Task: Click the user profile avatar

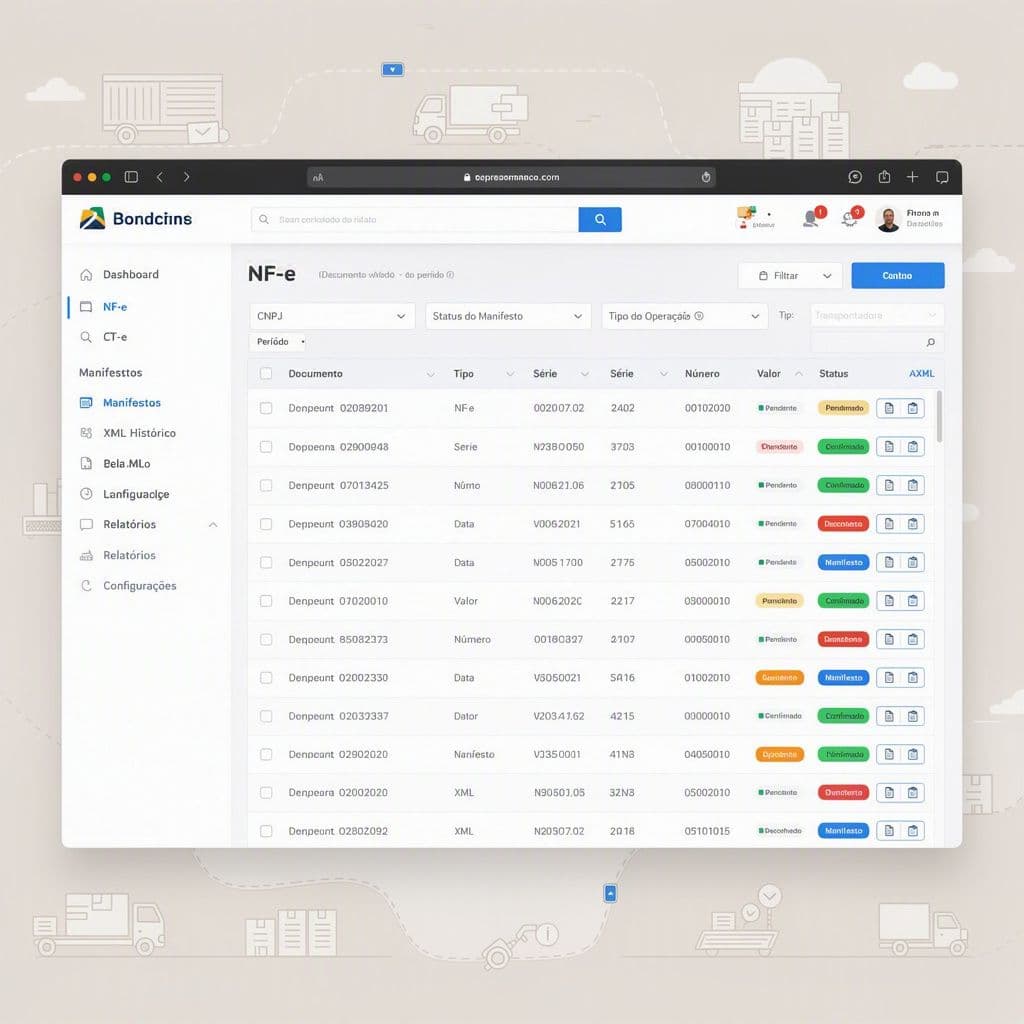Action: pyautogui.click(x=888, y=219)
